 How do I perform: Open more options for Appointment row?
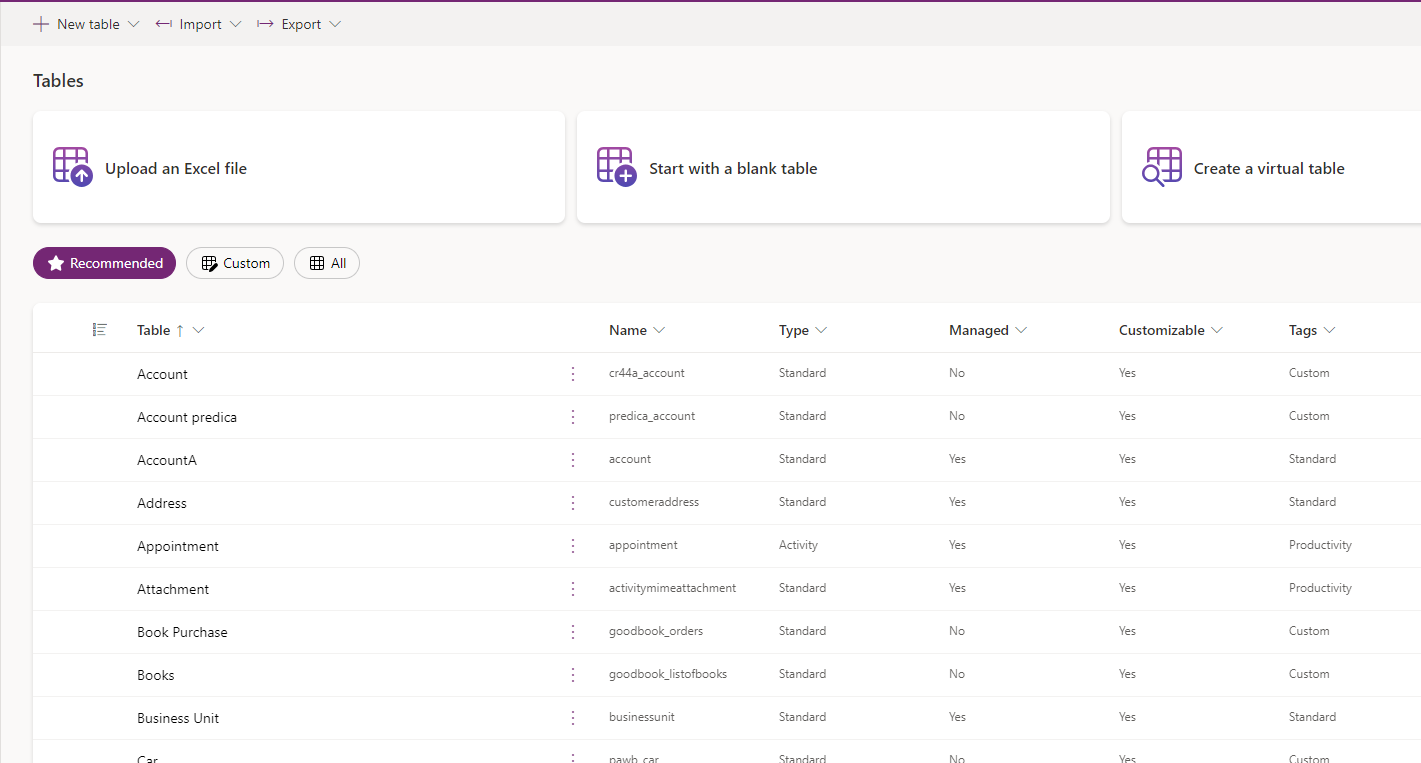[x=573, y=546]
